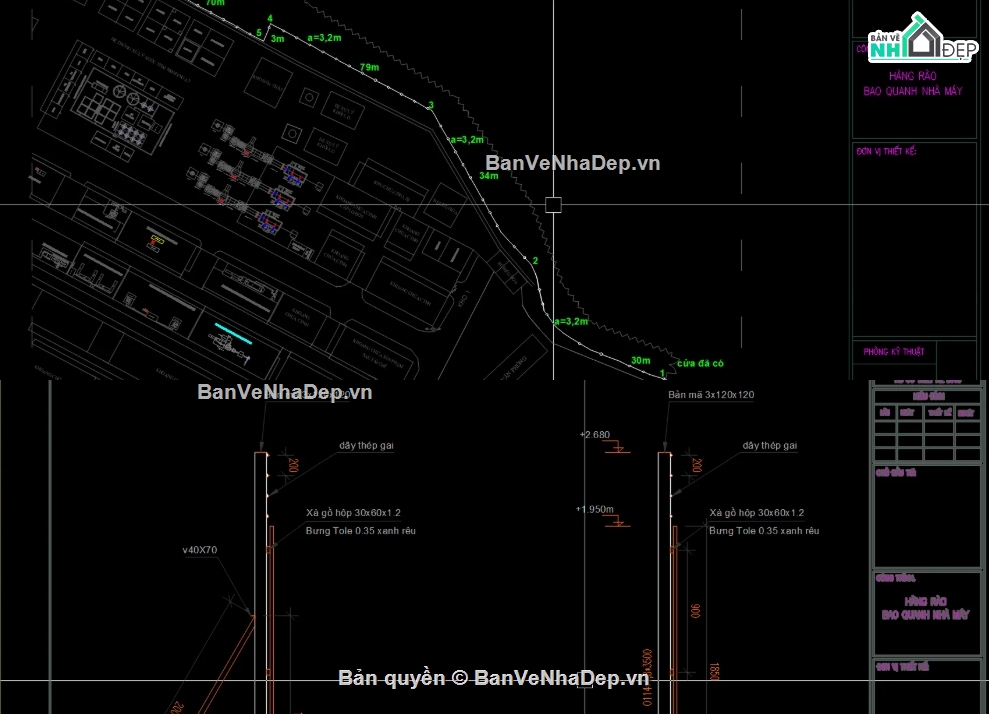The width and height of the screenshot is (989, 714).
Task: Select 'Xà gồ hộp 30x60x1.2' label on right section
Action: [756, 512]
